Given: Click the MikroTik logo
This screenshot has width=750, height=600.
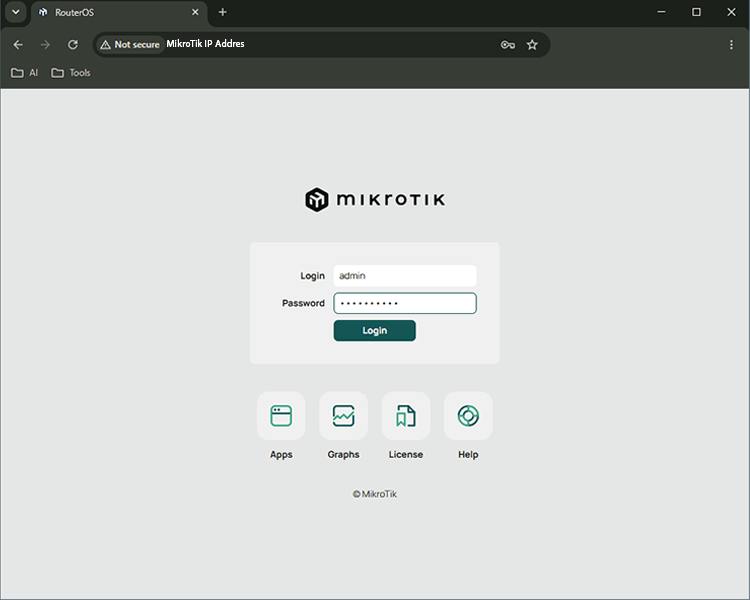Looking at the screenshot, I should 375,200.
